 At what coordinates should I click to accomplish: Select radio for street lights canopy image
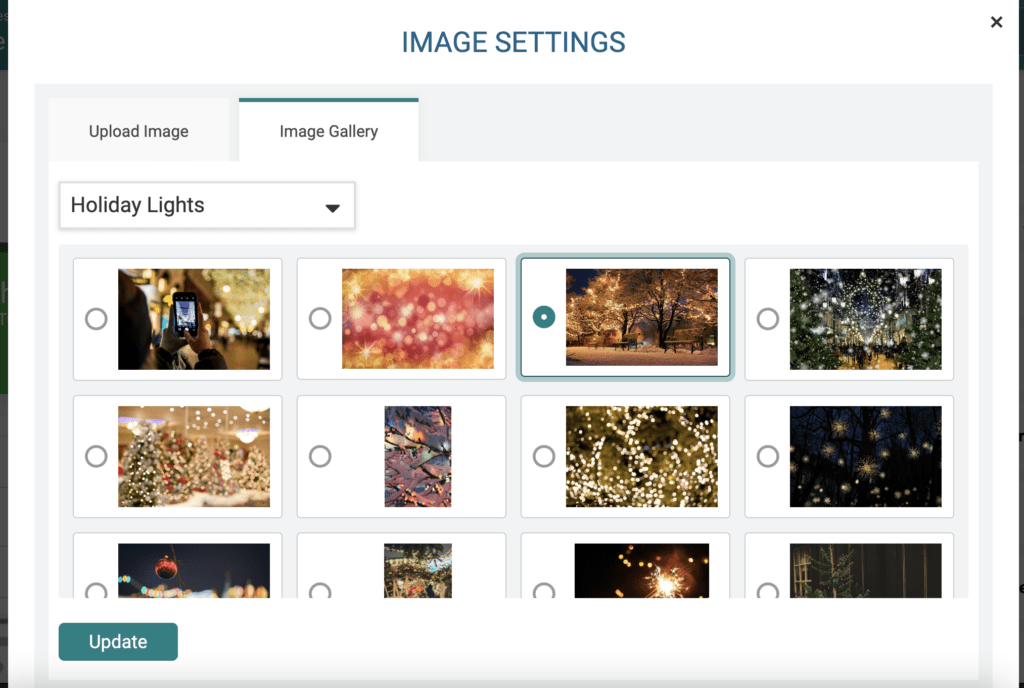[x=768, y=319]
